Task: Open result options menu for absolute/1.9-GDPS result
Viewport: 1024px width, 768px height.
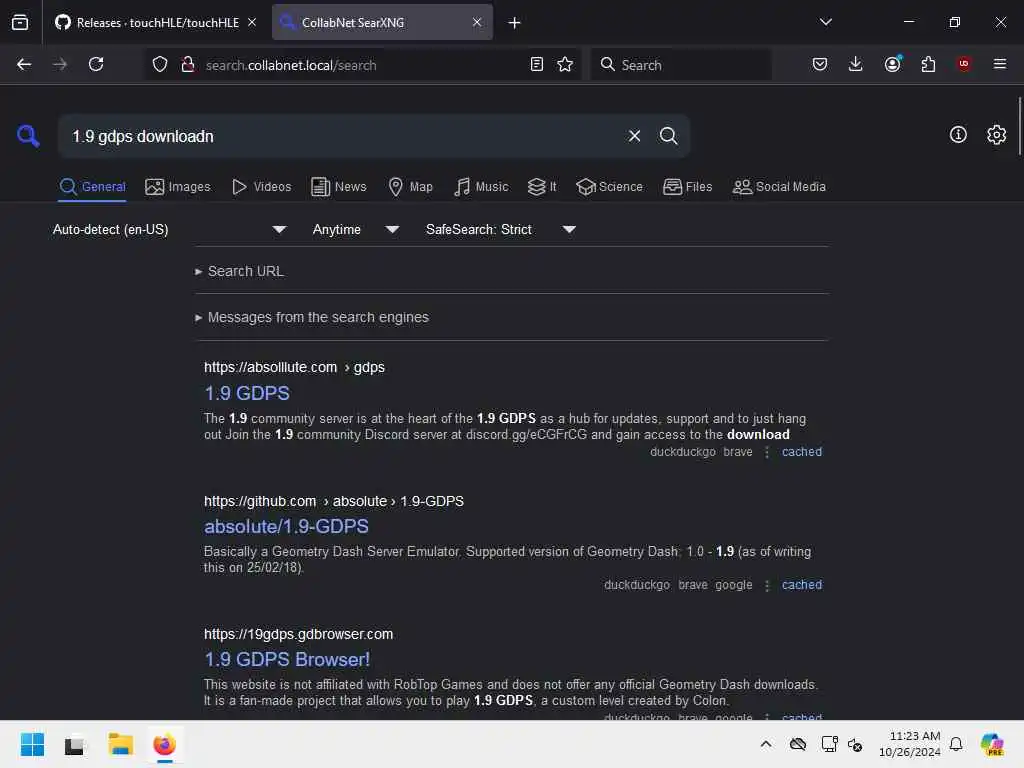Action: coord(767,585)
